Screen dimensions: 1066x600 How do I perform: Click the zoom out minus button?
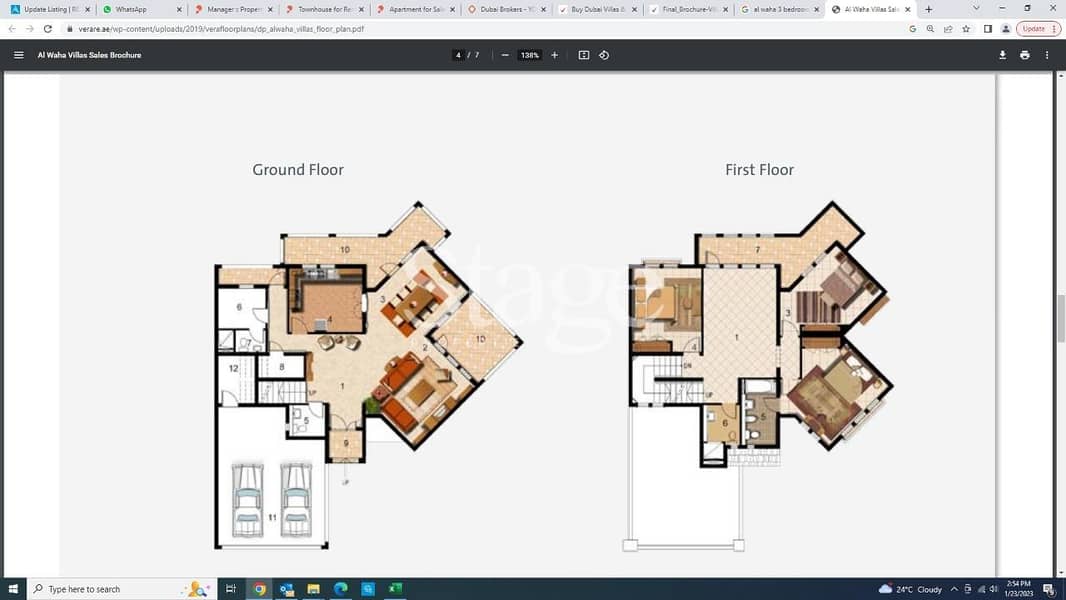[x=505, y=55]
